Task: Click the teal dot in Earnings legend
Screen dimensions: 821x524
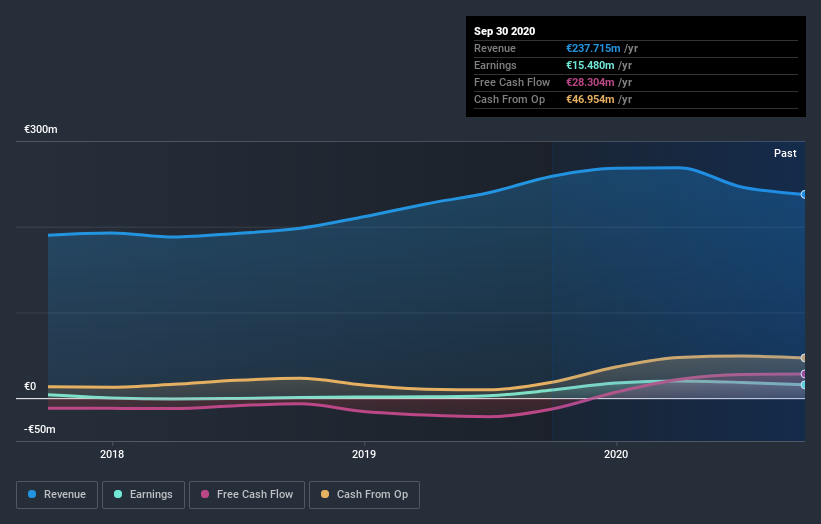Action: 118,494
